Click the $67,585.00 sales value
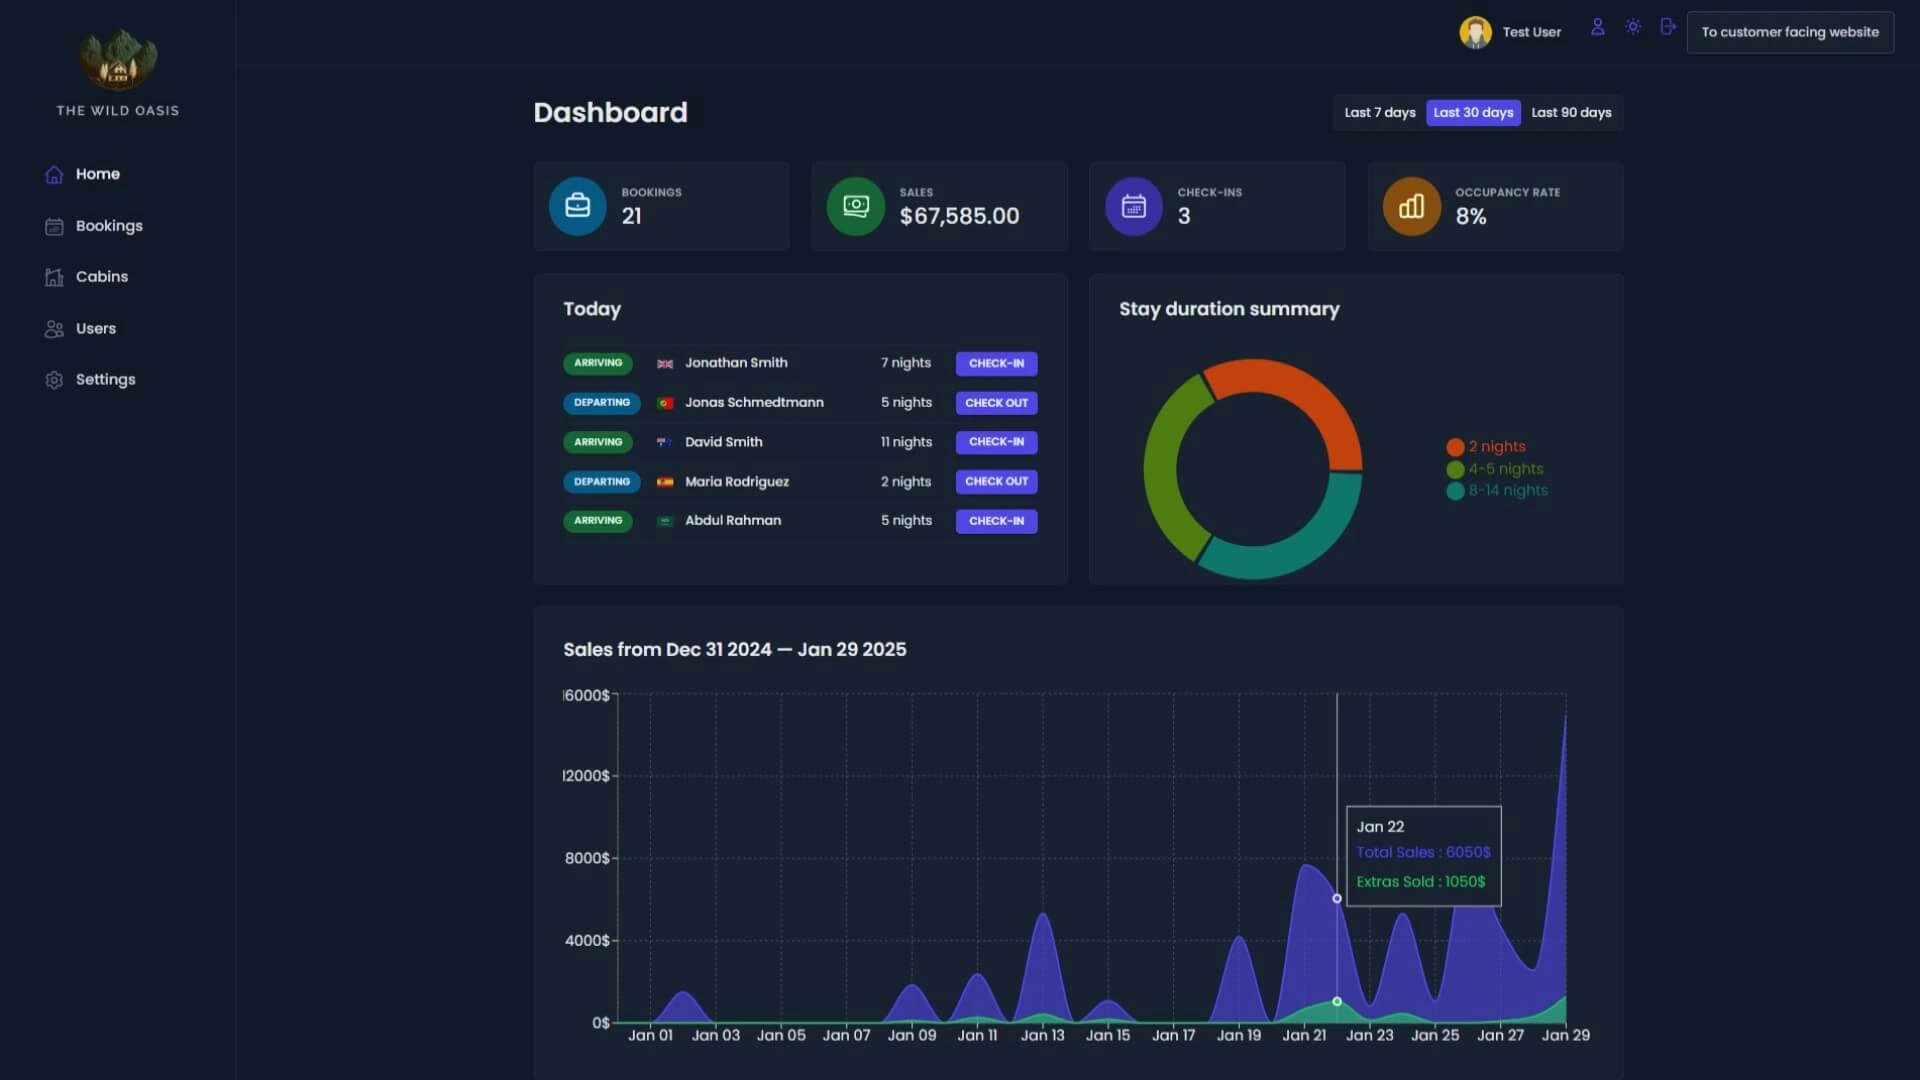The image size is (1920, 1080). (x=959, y=216)
